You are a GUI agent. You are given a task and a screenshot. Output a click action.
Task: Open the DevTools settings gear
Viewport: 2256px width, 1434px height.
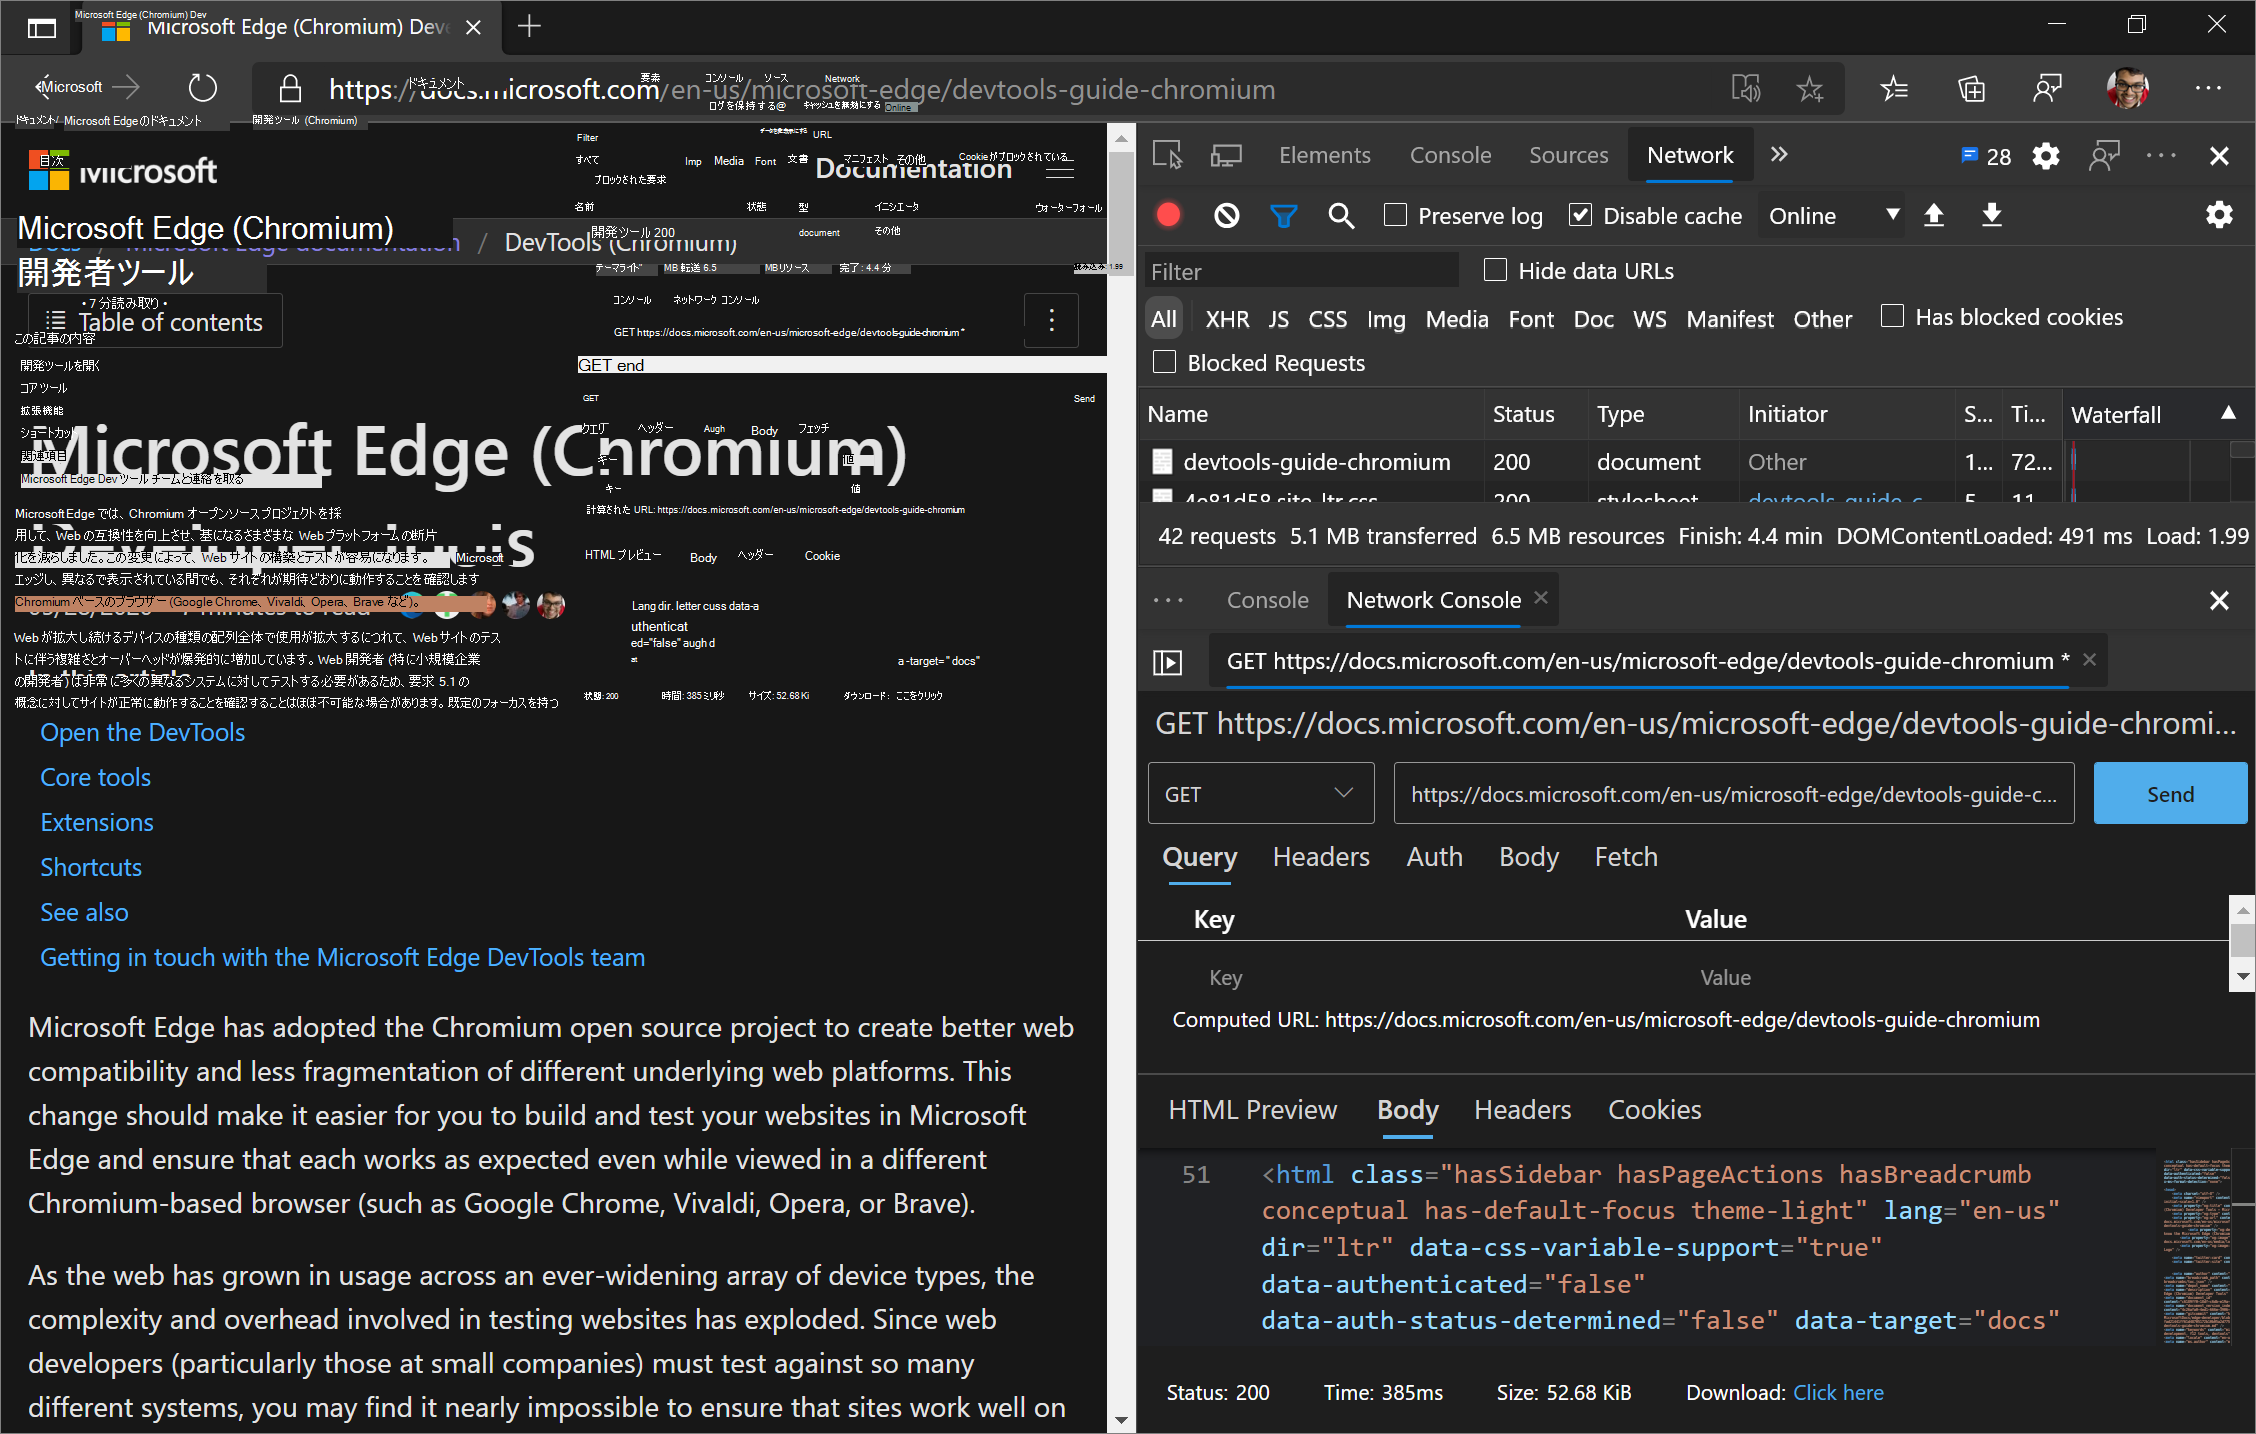2046,156
